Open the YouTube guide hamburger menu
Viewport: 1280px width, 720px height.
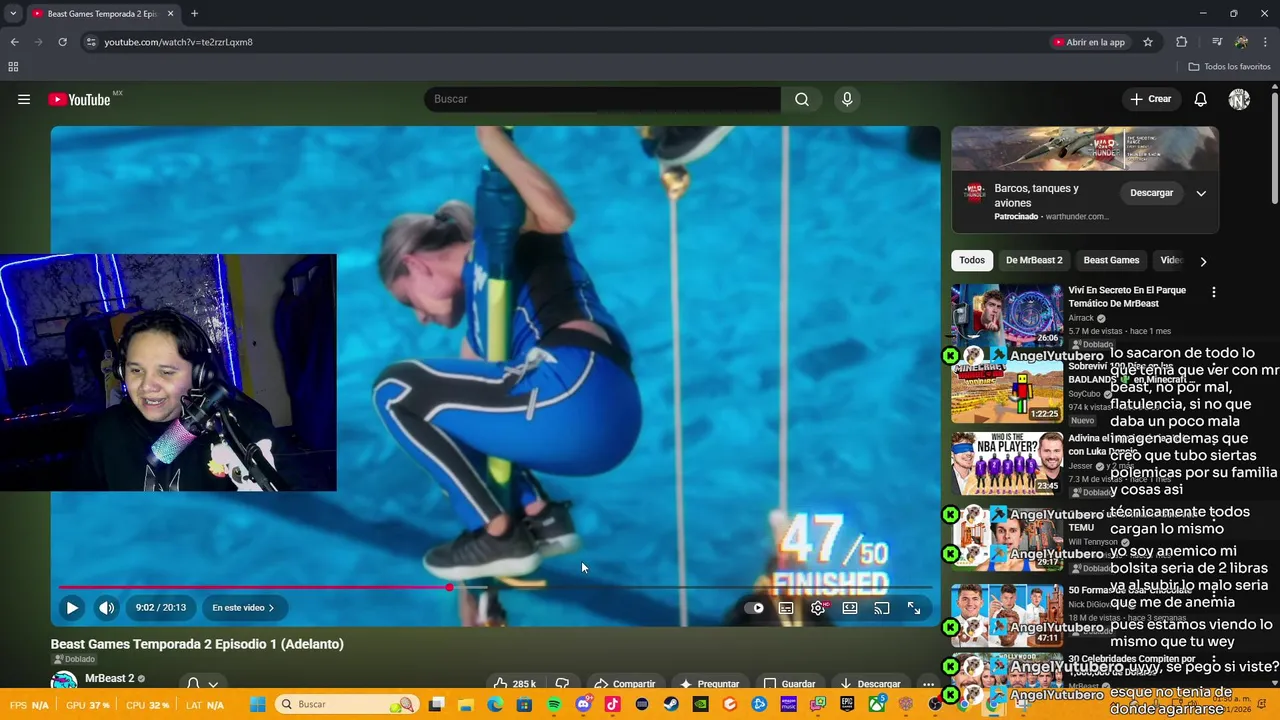click(x=24, y=99)
